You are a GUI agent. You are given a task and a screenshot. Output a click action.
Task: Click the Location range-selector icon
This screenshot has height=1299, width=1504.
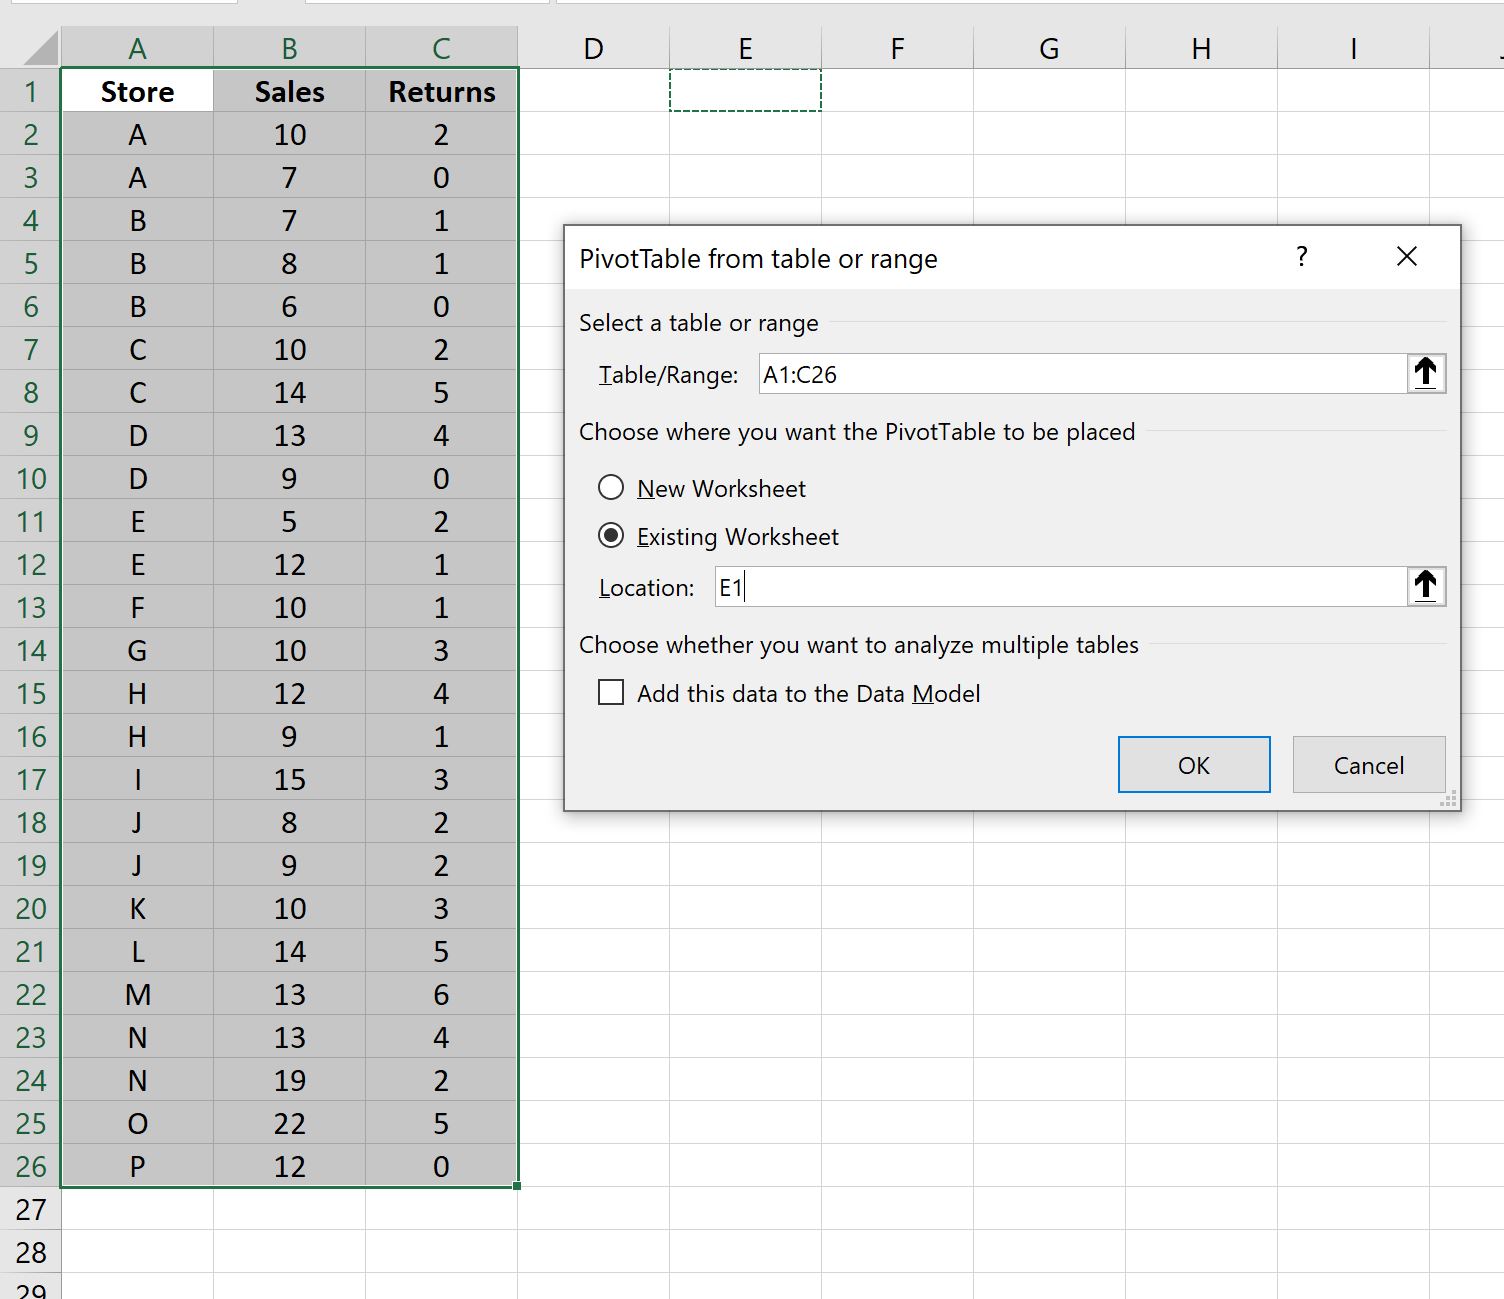click(x=1425, y=586)
